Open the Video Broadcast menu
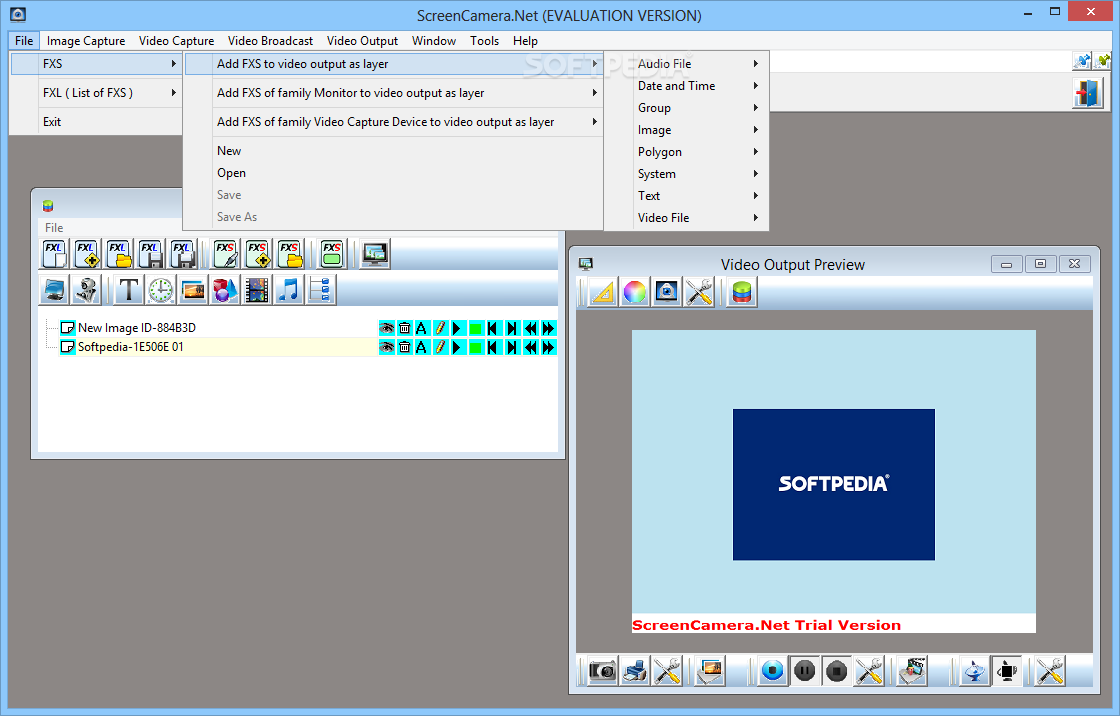 (270, 41)
